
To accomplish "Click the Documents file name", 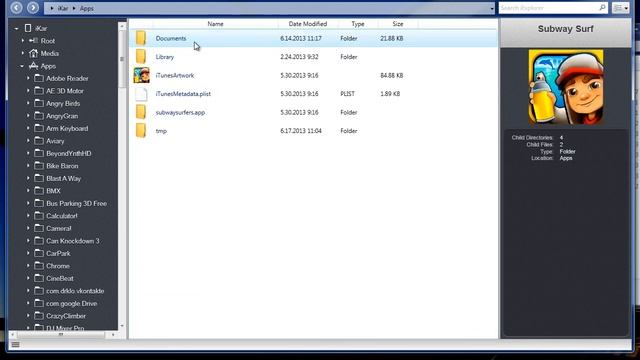I will point(171,38).
